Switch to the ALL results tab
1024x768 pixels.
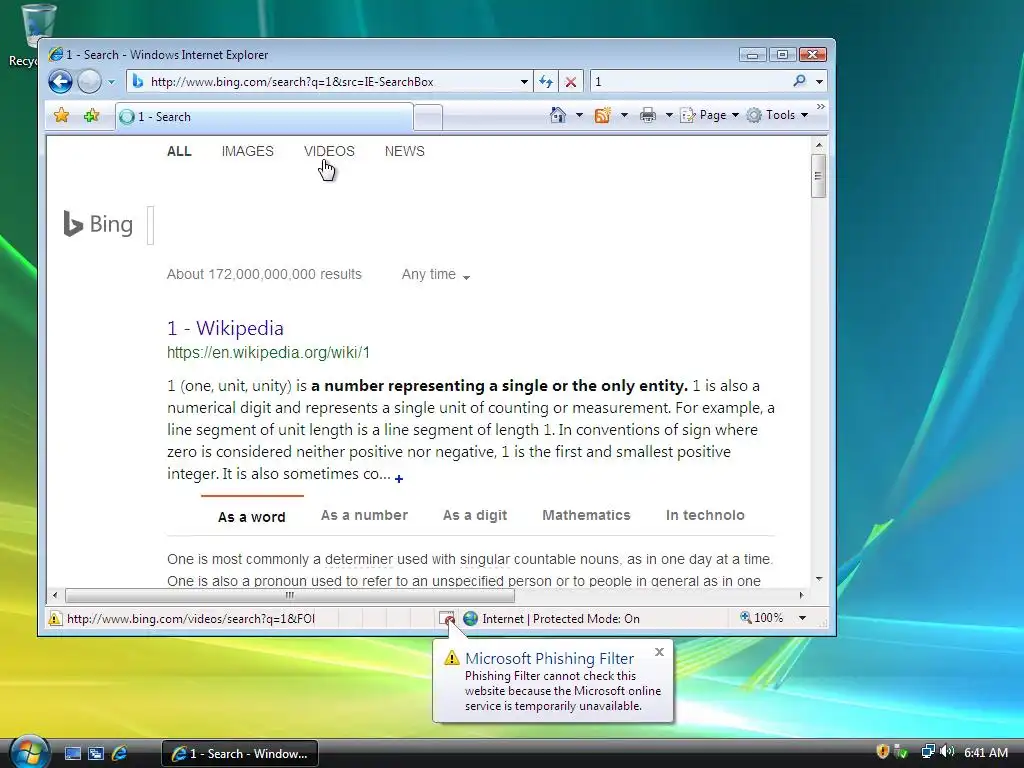[179, 152]
